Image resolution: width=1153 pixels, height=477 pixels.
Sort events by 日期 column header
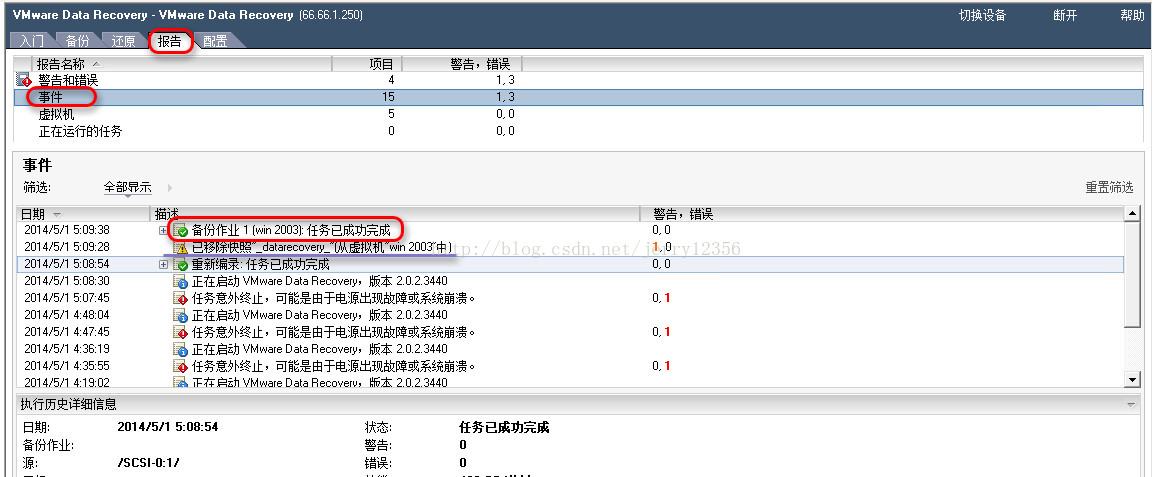(83, 214)
